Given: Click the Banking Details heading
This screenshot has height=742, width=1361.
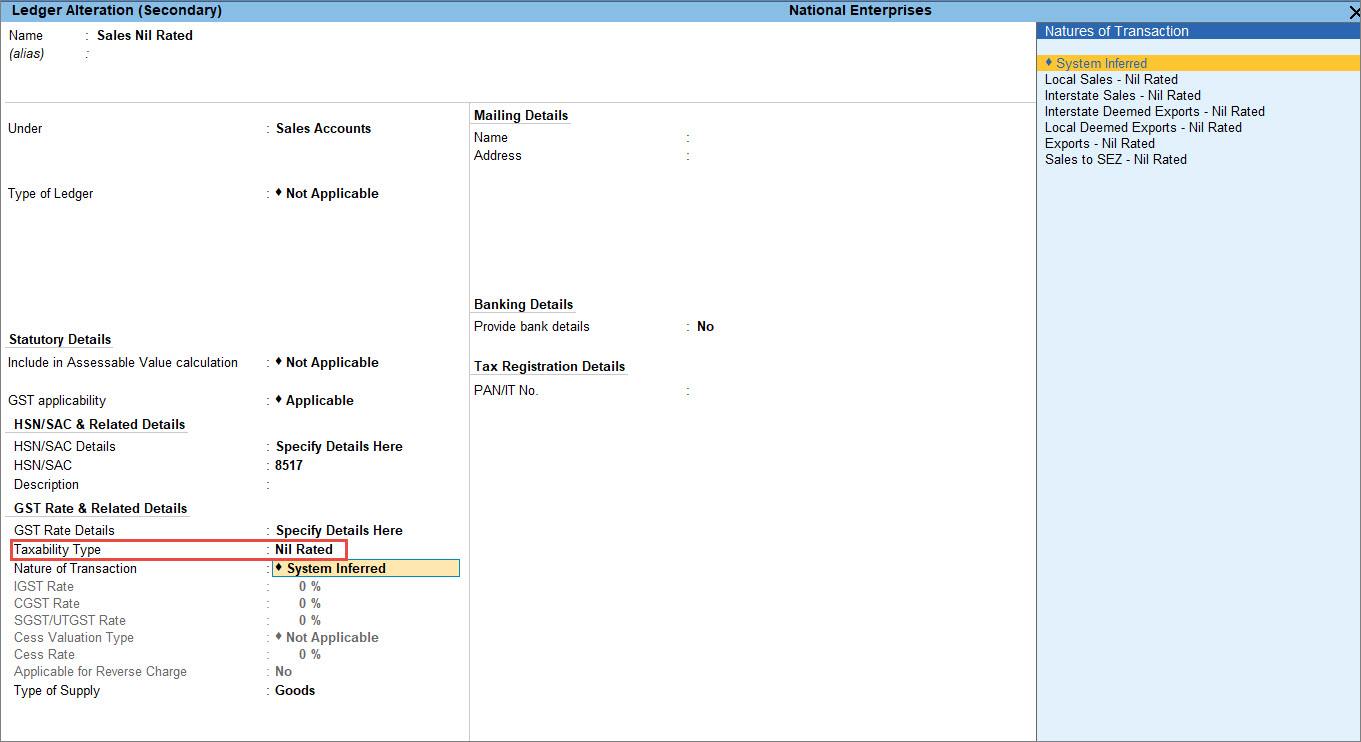Looking at the screenshot, I should point(524,304).
